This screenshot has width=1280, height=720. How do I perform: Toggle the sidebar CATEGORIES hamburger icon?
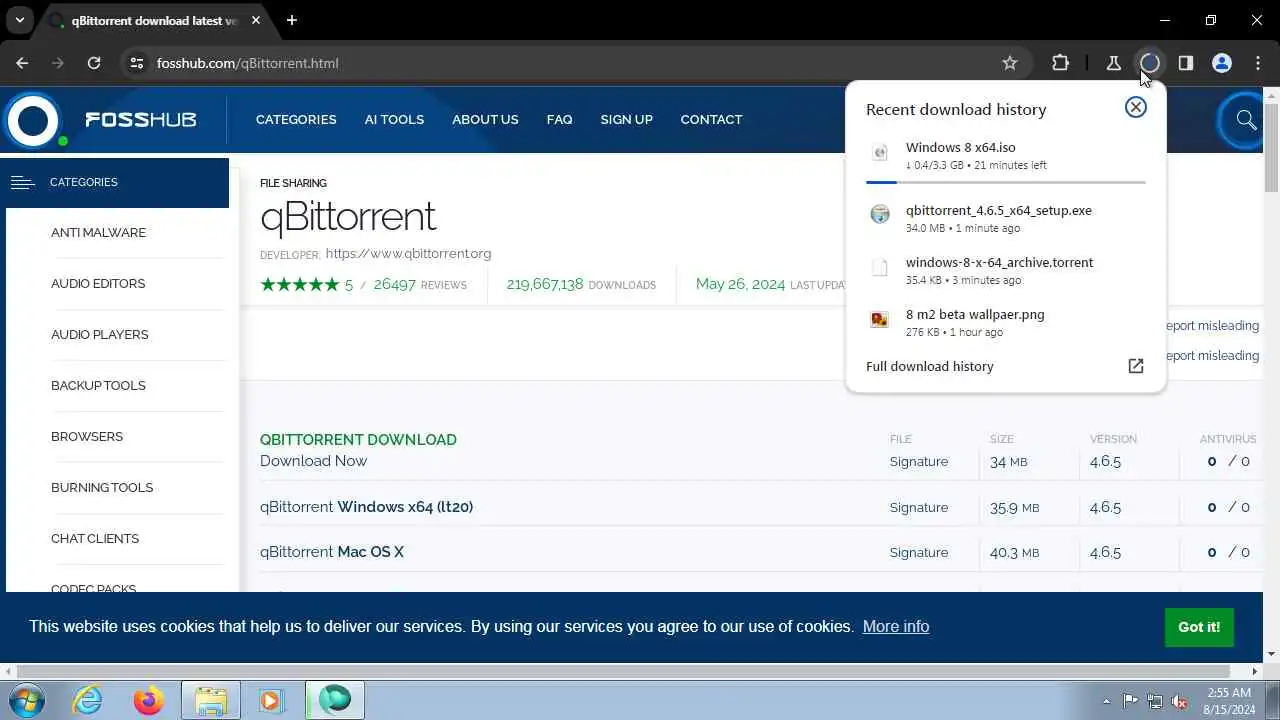[22, 182]
